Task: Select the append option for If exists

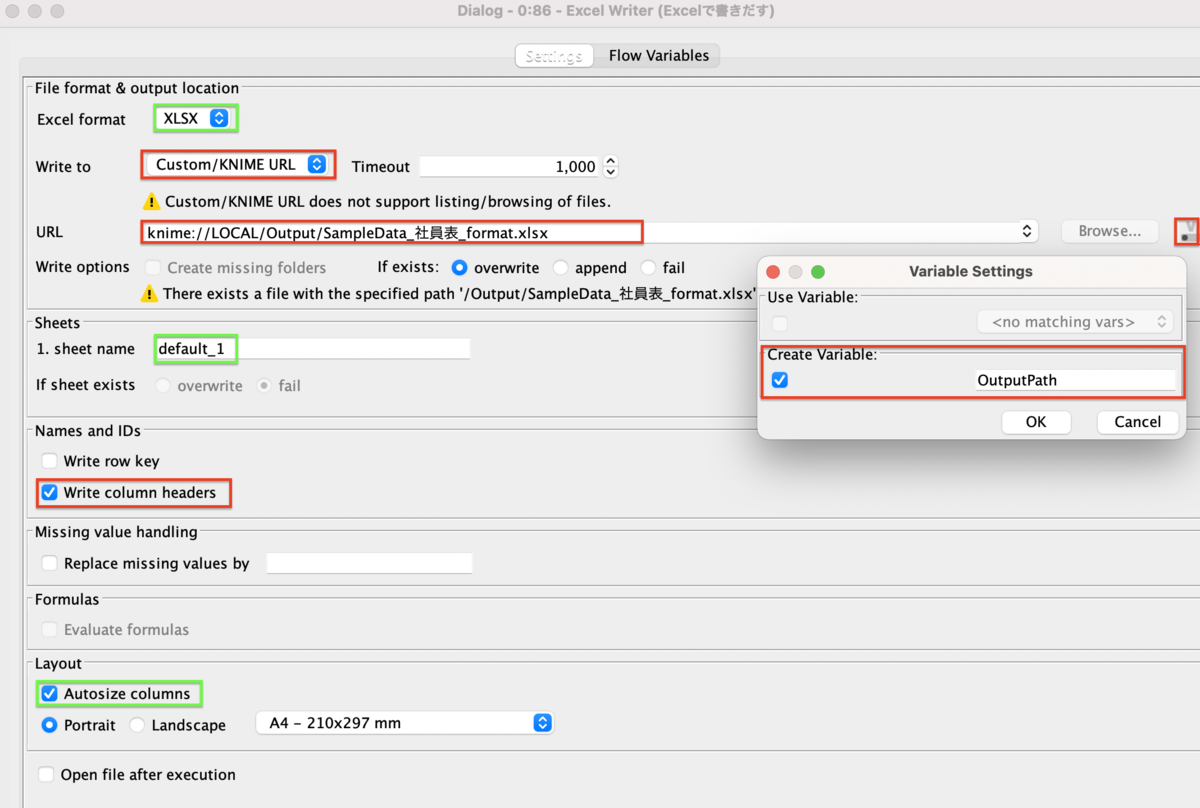Action: [561, 268]
